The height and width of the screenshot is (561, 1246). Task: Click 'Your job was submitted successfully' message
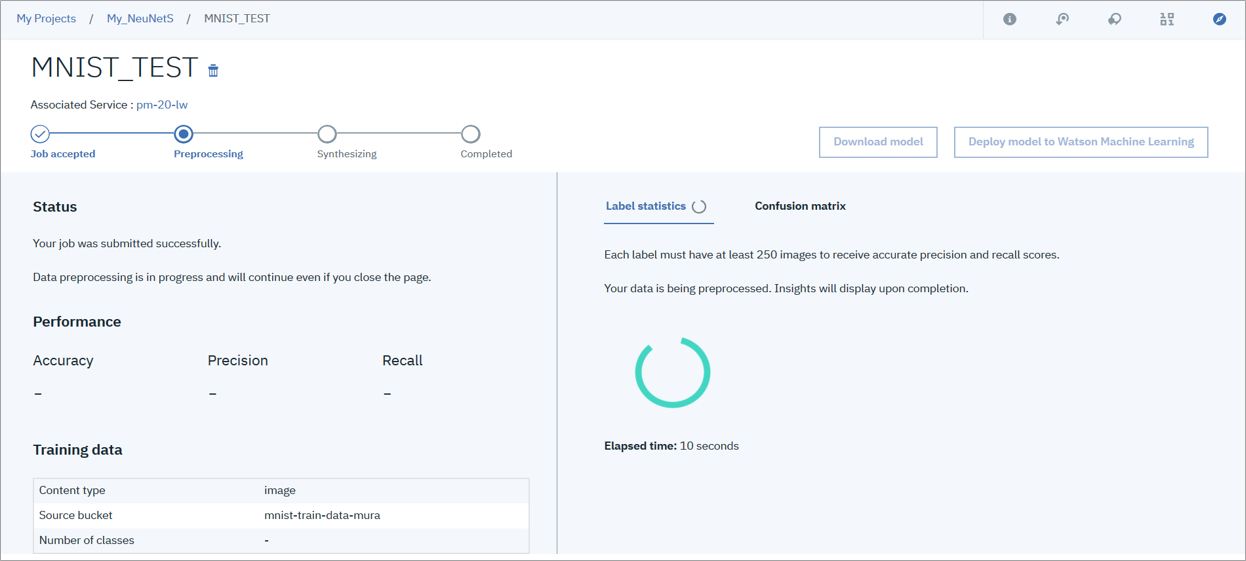tap(127, 244)
